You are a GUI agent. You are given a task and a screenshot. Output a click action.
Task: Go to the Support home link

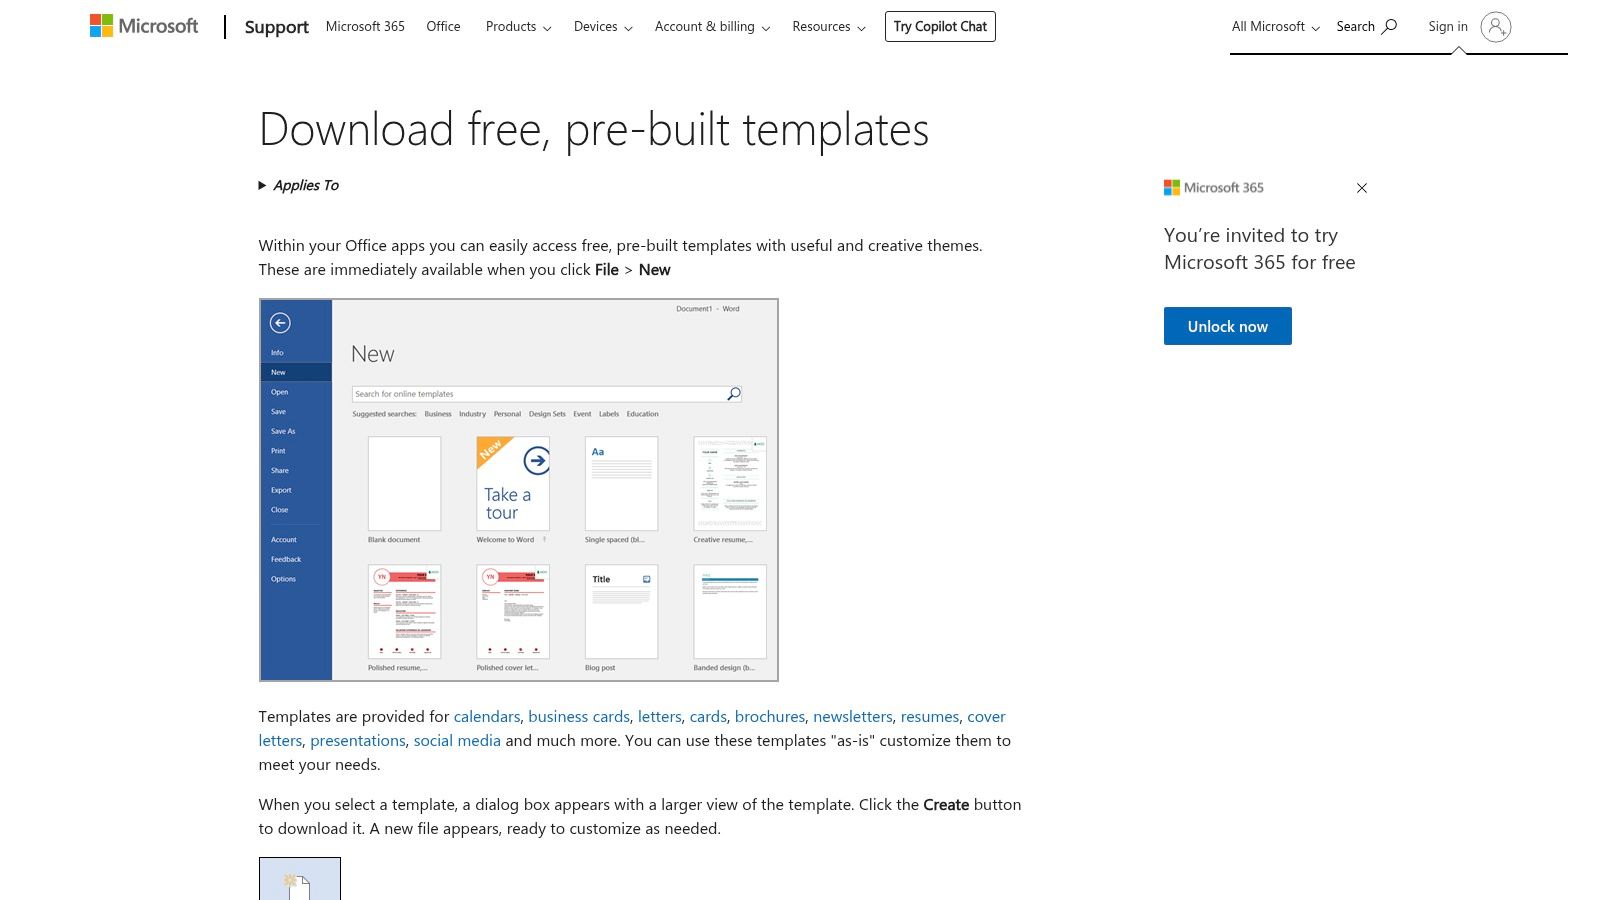[277, 27]
